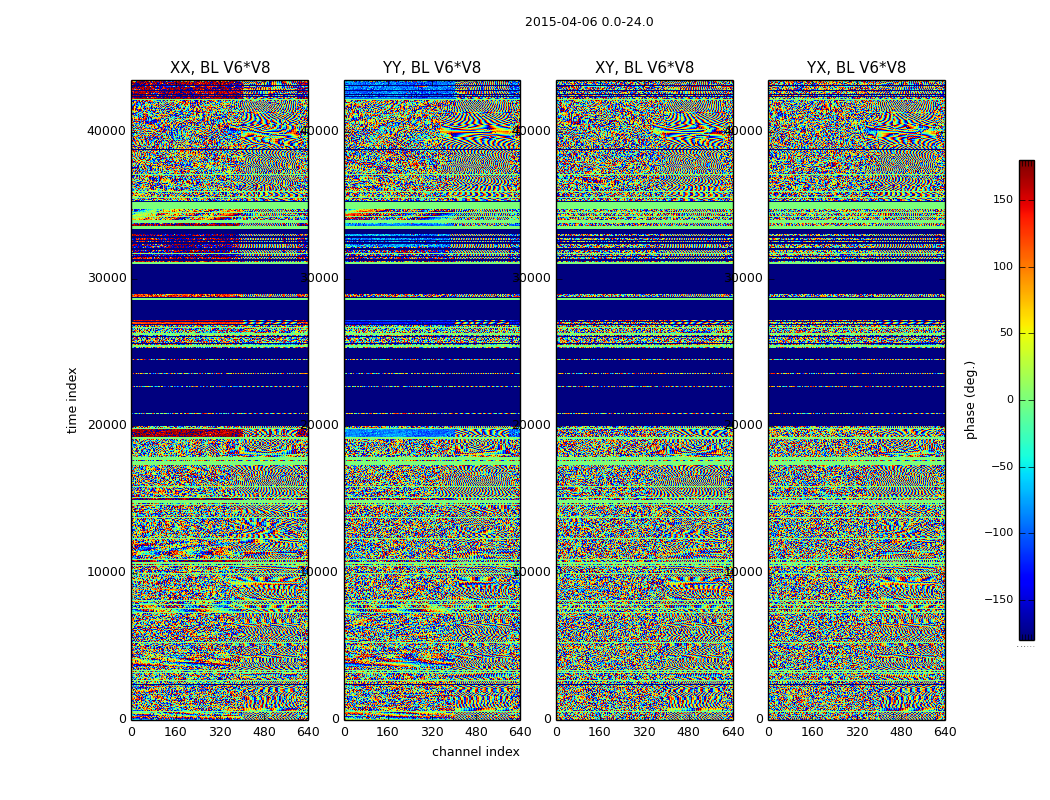Click the figure title '2015-04-06 0.0-24.0'

tap(589, 22)
